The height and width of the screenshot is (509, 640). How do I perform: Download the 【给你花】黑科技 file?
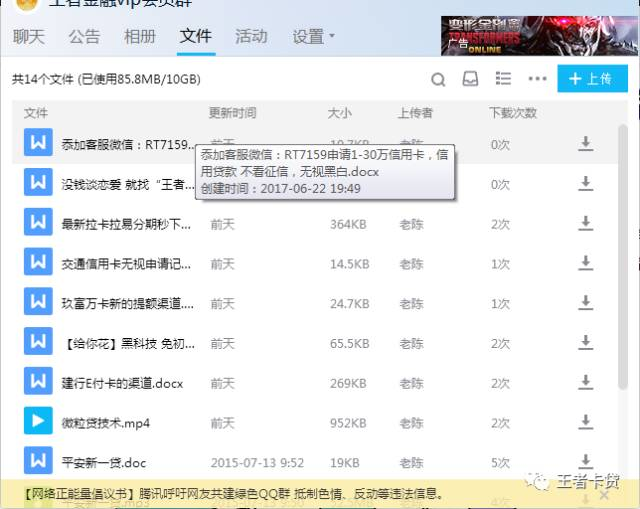tap(586, 343)
